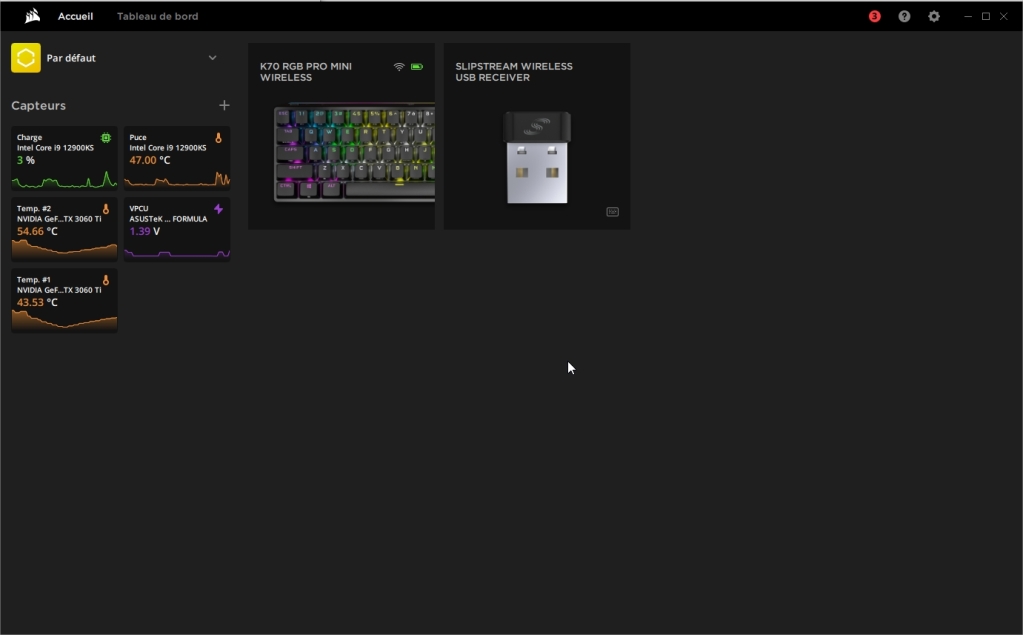Screen dimensions: 1023x635
Task: Select the Puce Intel Core i9 sensor card
Action: (x=177, y=158)
